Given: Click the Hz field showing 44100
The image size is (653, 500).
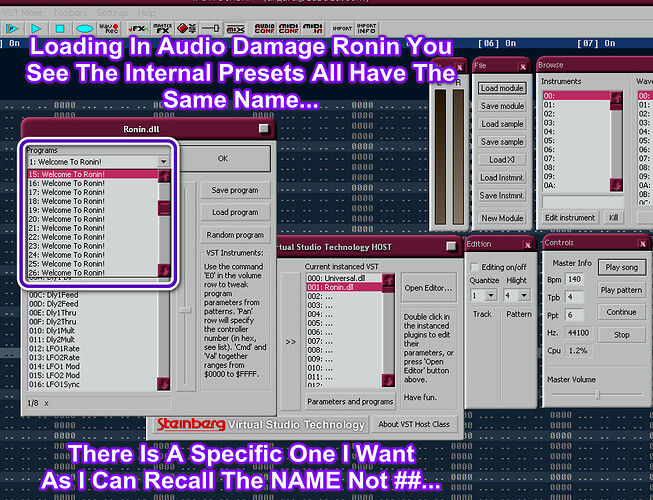Looking at the screenshot, I should (578, 333).
